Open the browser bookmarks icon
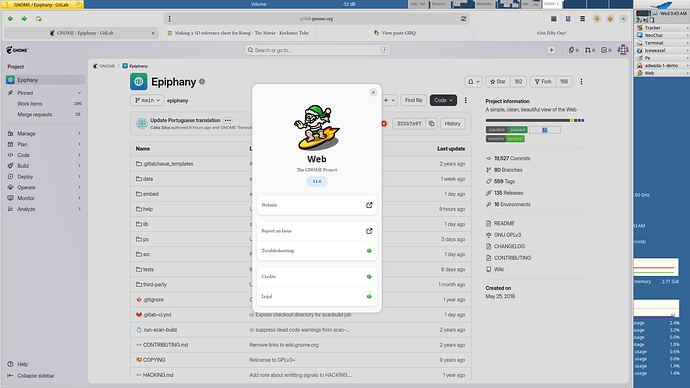 point(568,18)
